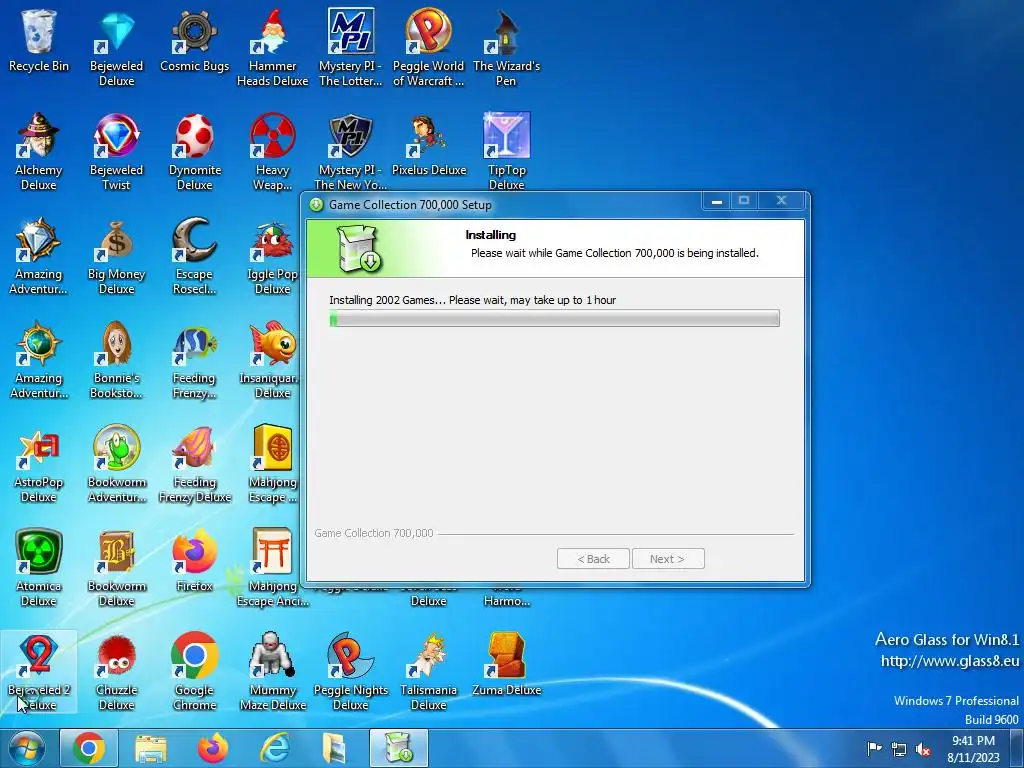This screenshot has width=1024, height=768.
Task: Open the Recycle Bin desktop icon
Action: pos(39,40)
